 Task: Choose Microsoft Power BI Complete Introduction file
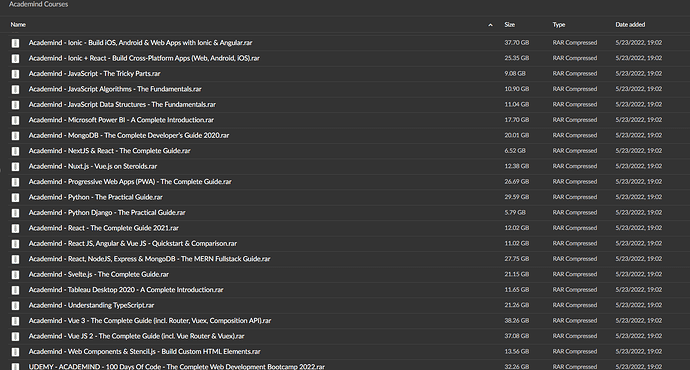click(121, 120)
